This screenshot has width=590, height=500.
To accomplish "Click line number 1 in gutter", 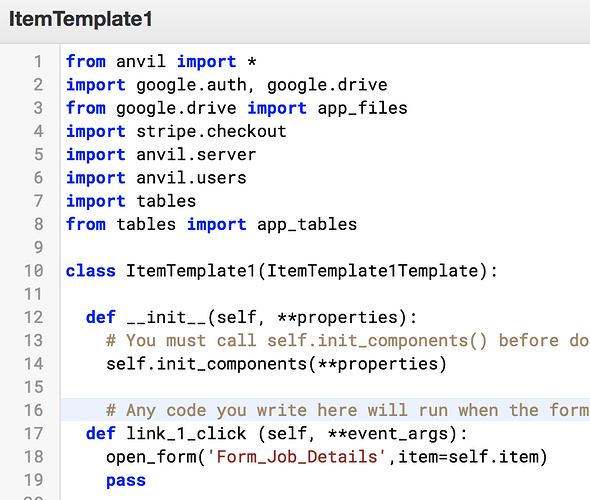I will point(38,61).
